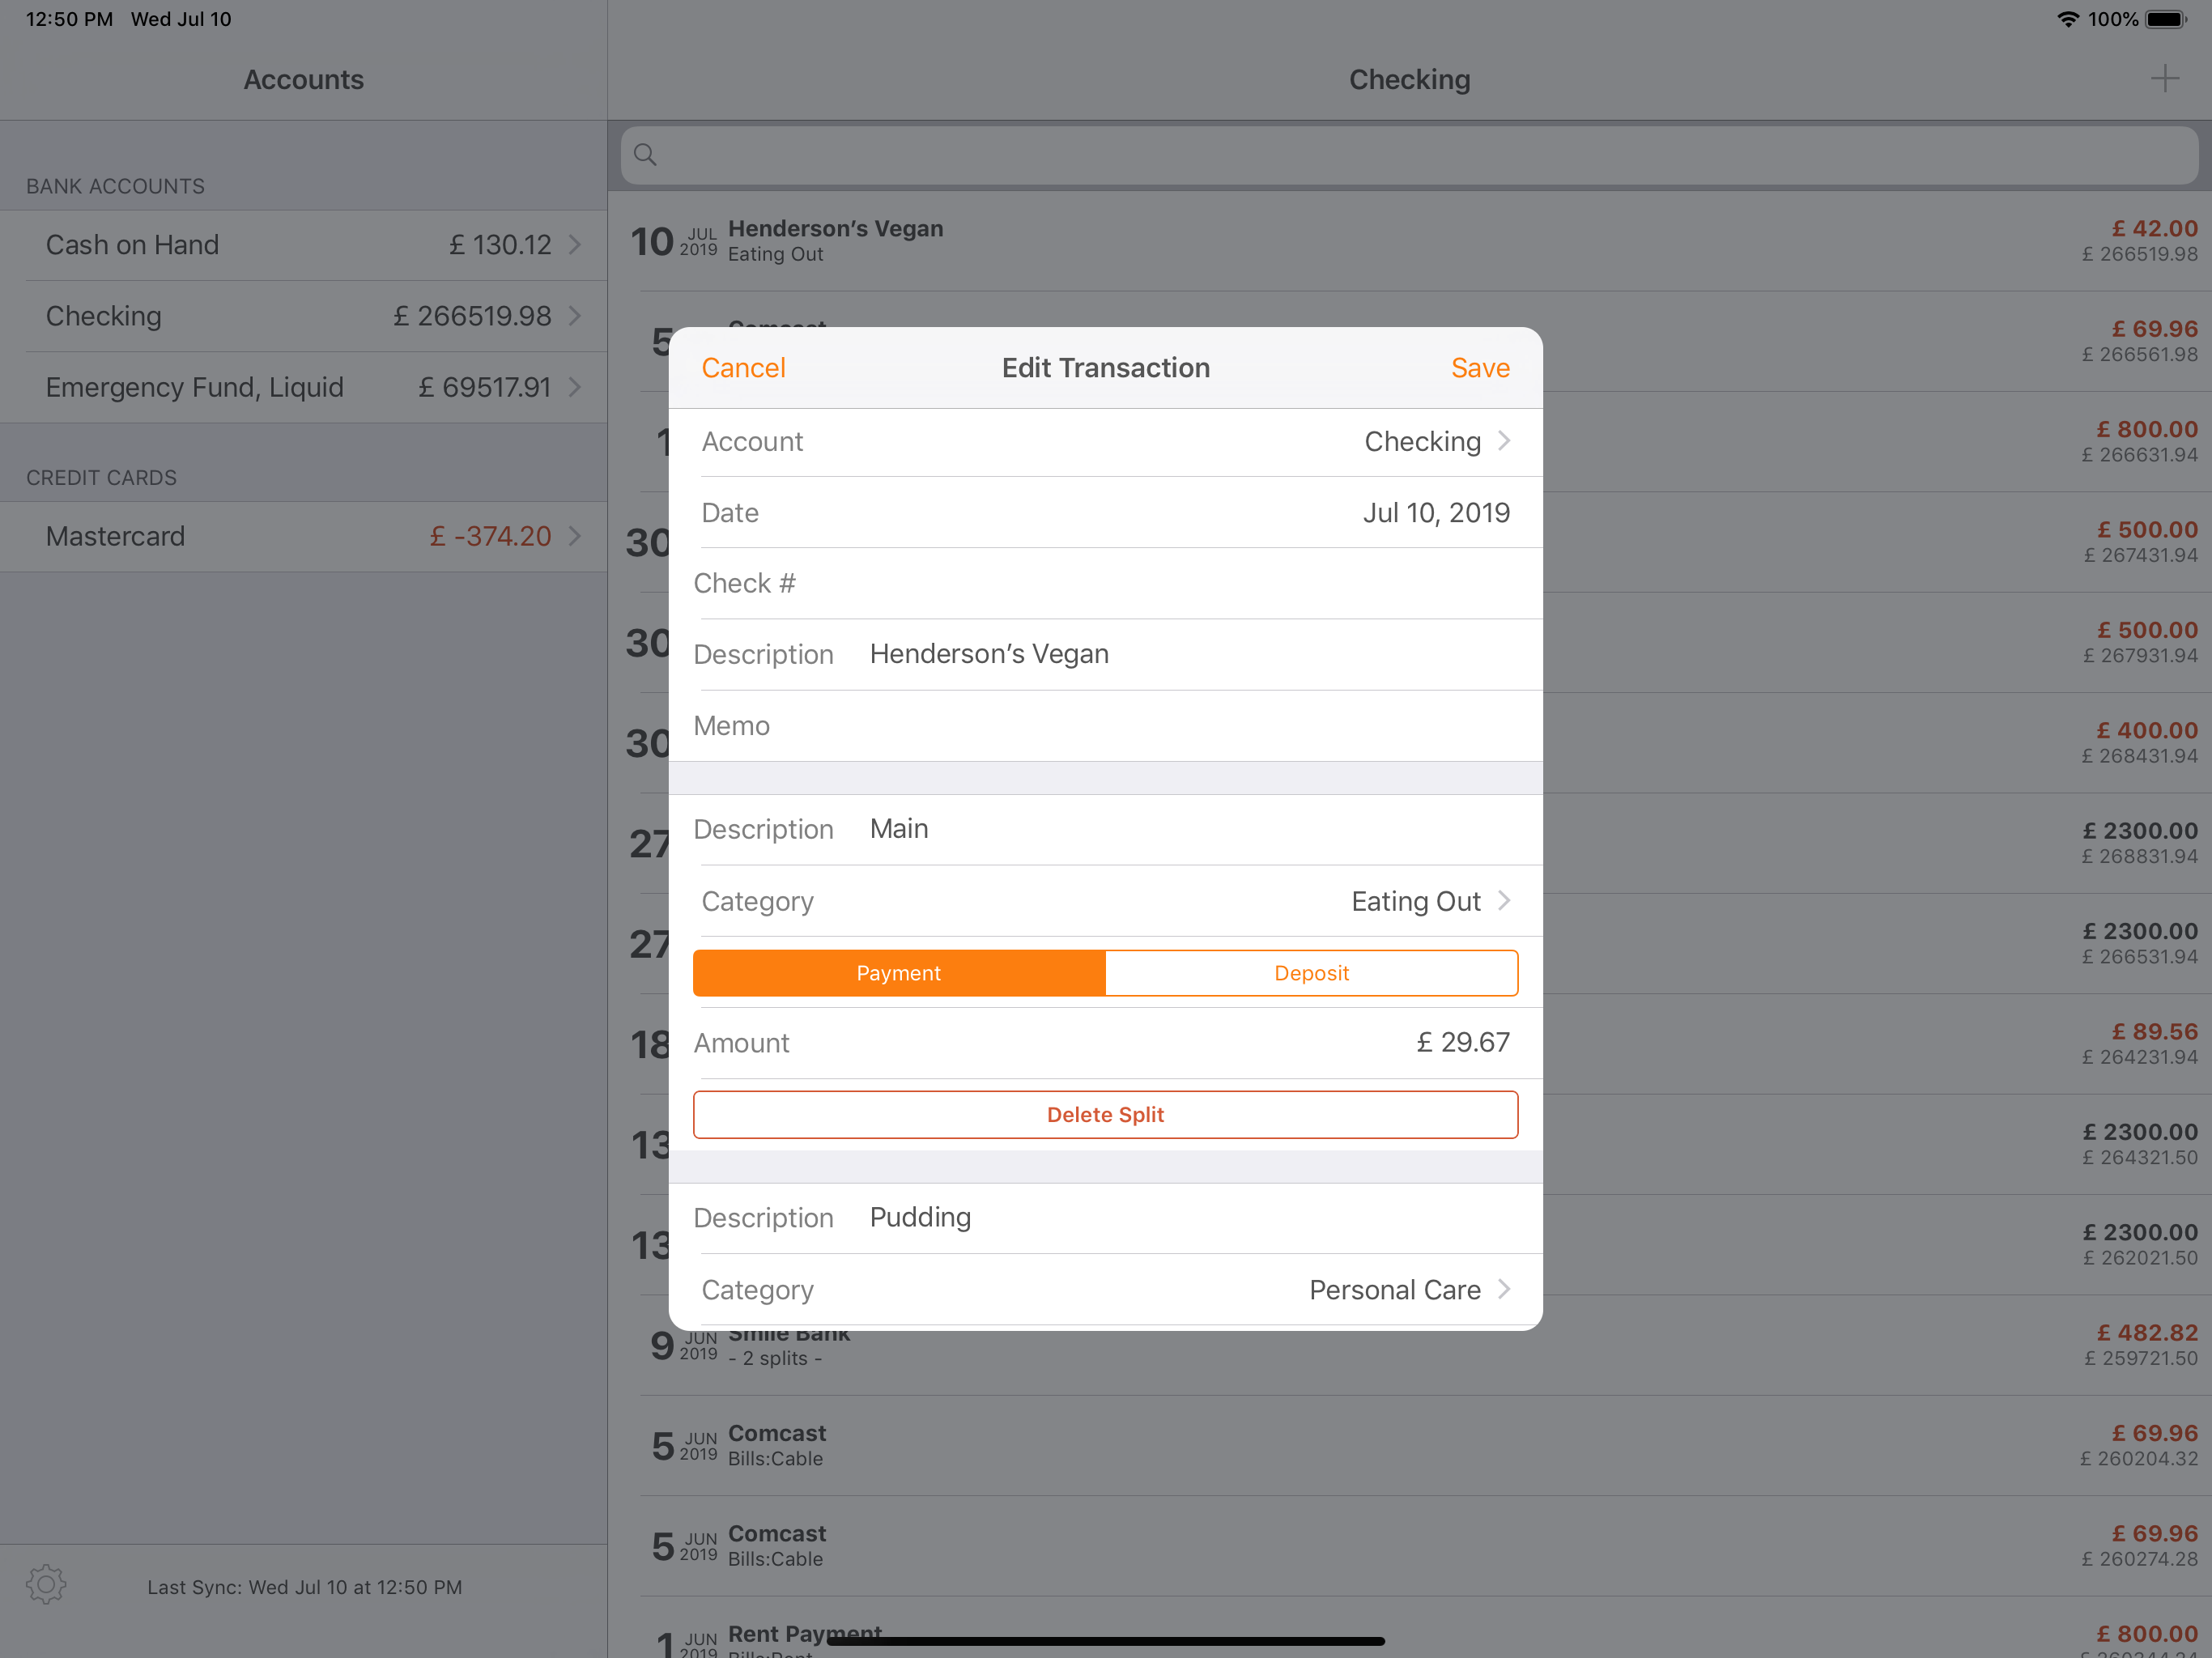Image resolution: width=2212 pixels, height=1658 pixels.
Task: Tap the plus icon to add transaction
Action: coord(2164,79)
